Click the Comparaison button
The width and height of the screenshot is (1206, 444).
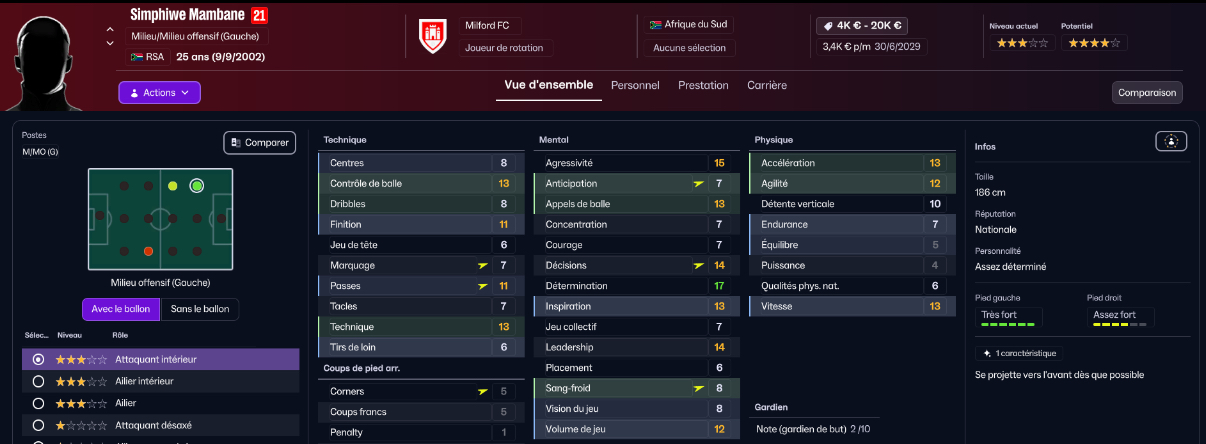click(x=1147, y=92)
